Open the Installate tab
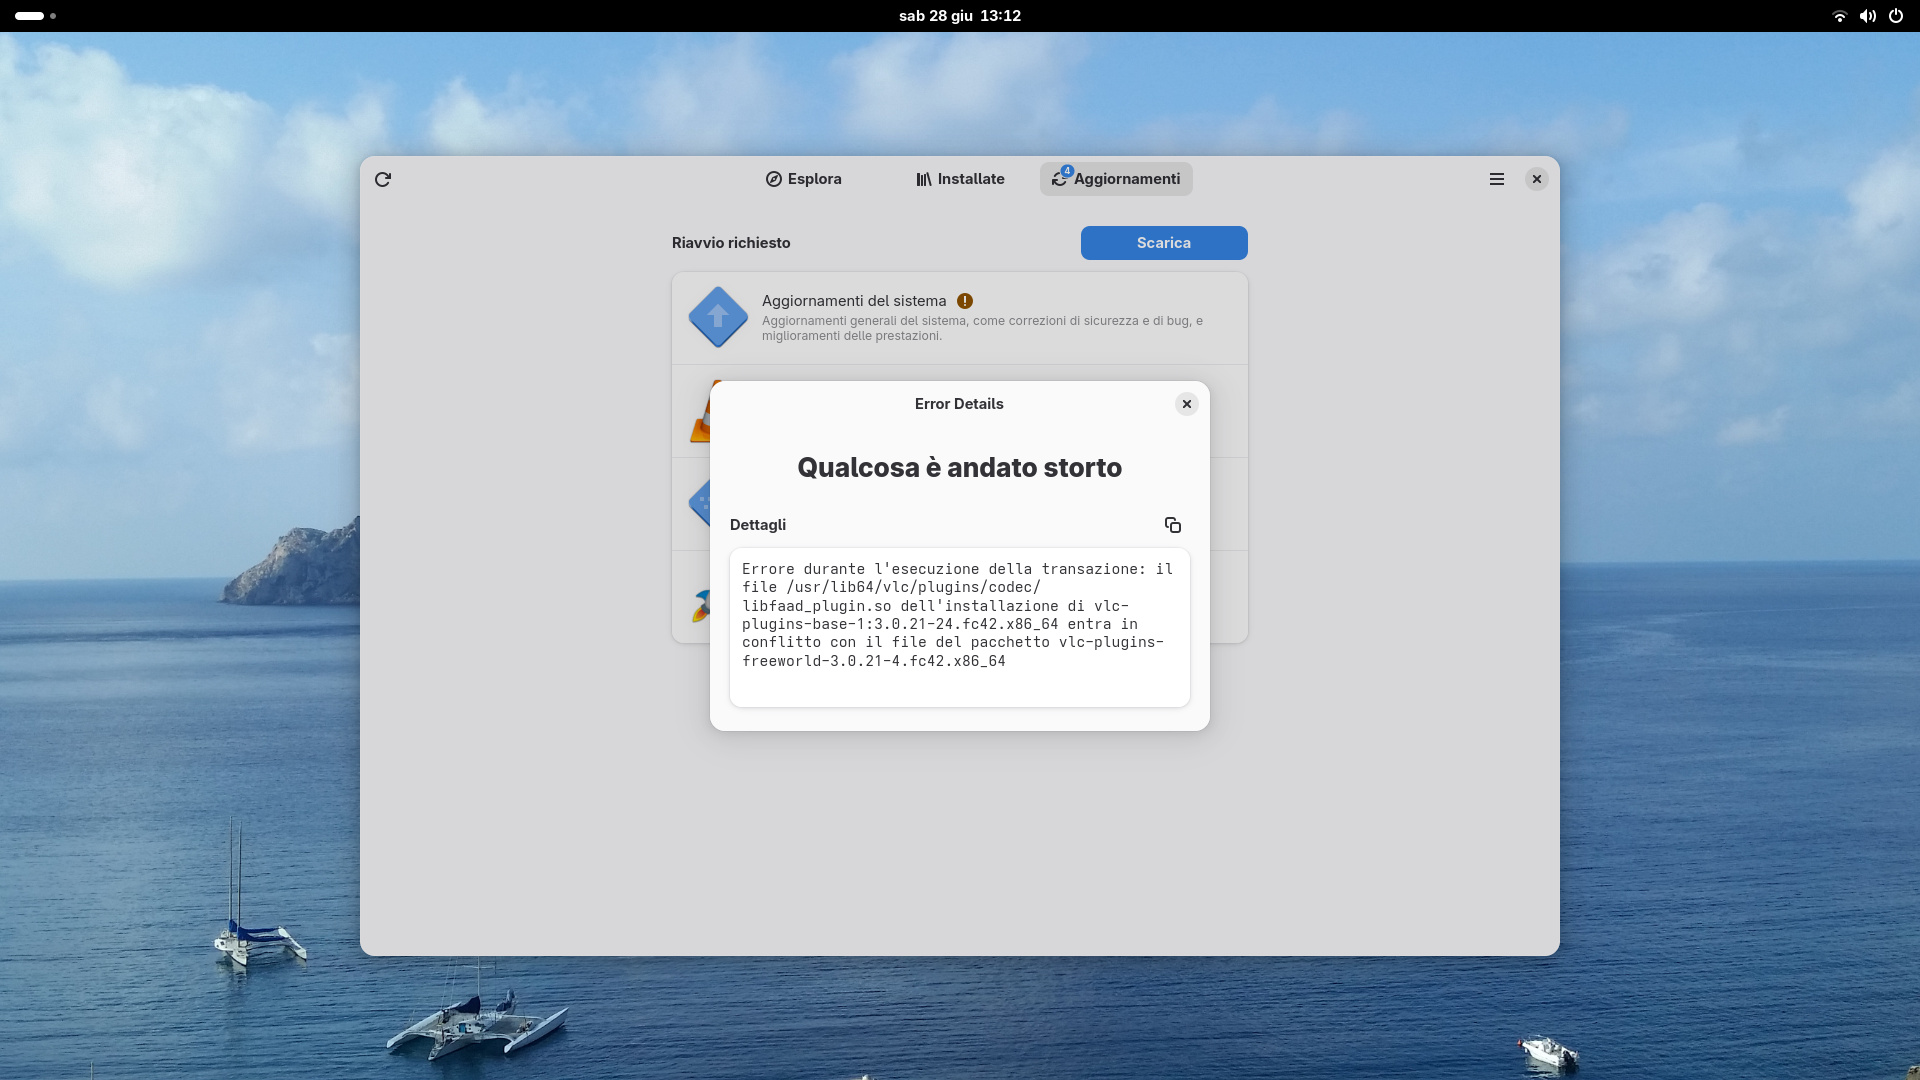The width and height of the screenshot is (1920, 1080). (x=960, y=179)
